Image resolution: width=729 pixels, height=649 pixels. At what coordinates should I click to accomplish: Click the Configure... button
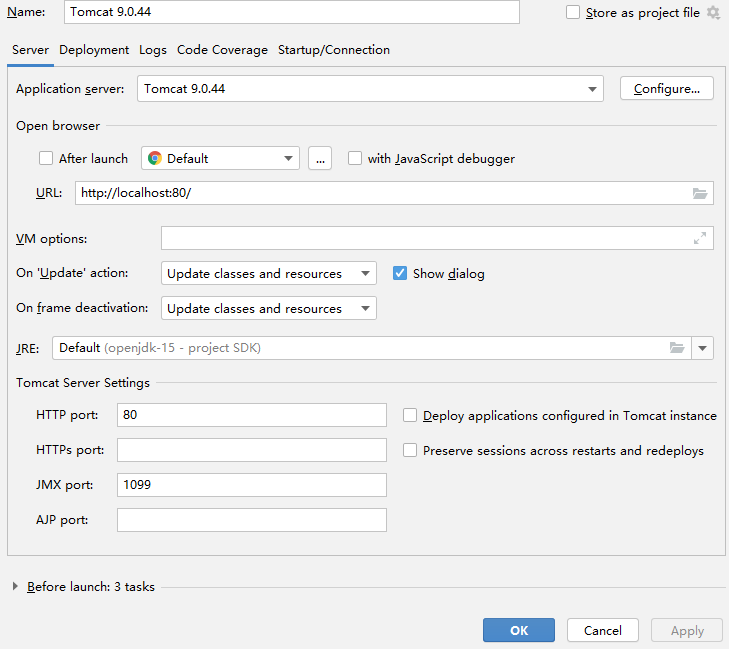(667, 88)
